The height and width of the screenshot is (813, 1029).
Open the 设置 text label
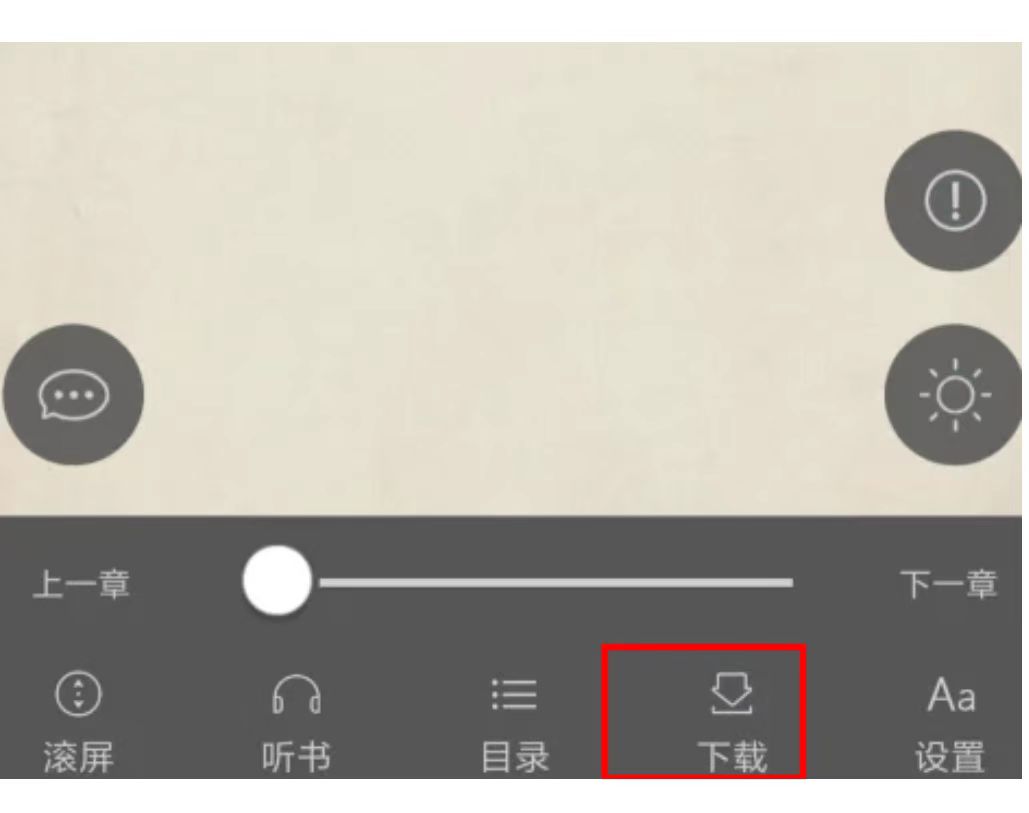click(950, 757)
